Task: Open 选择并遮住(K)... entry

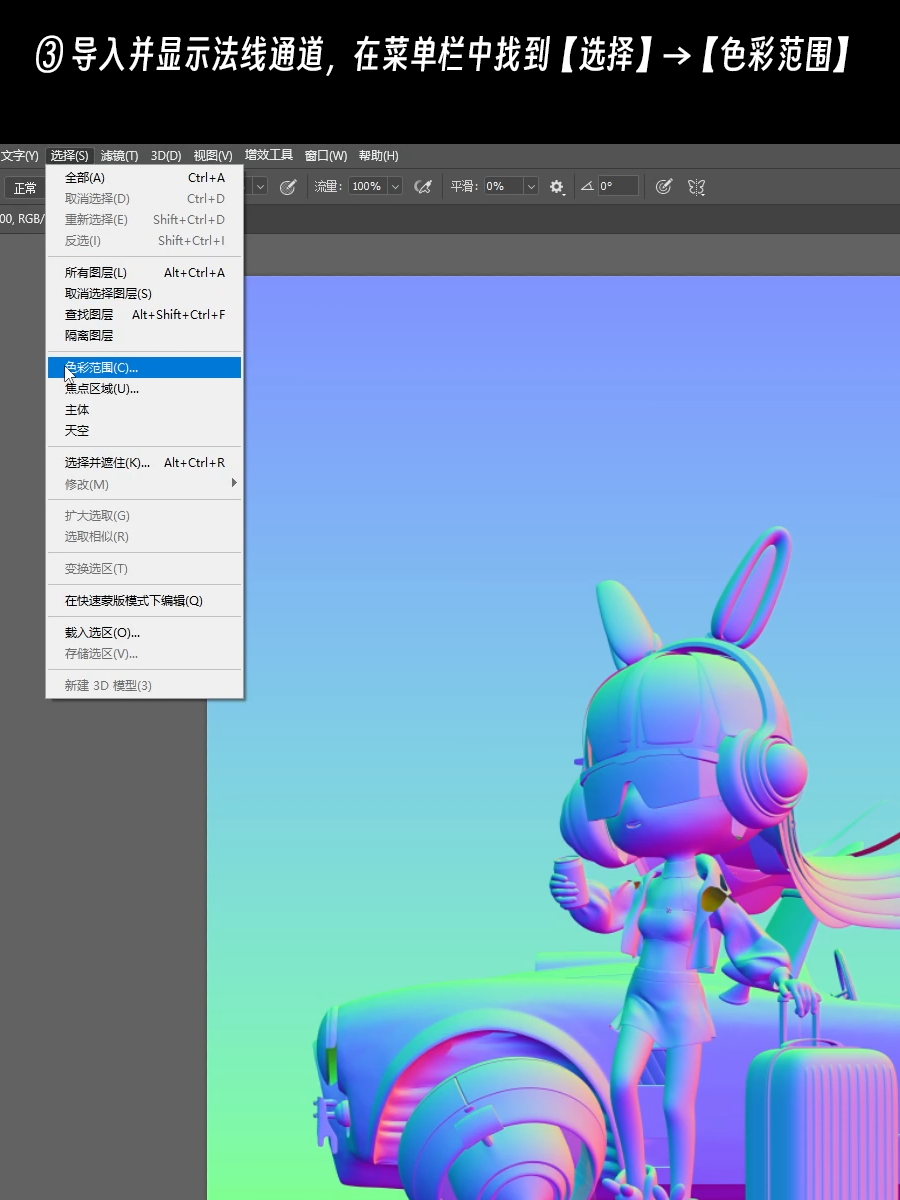Action: [144, 463]
